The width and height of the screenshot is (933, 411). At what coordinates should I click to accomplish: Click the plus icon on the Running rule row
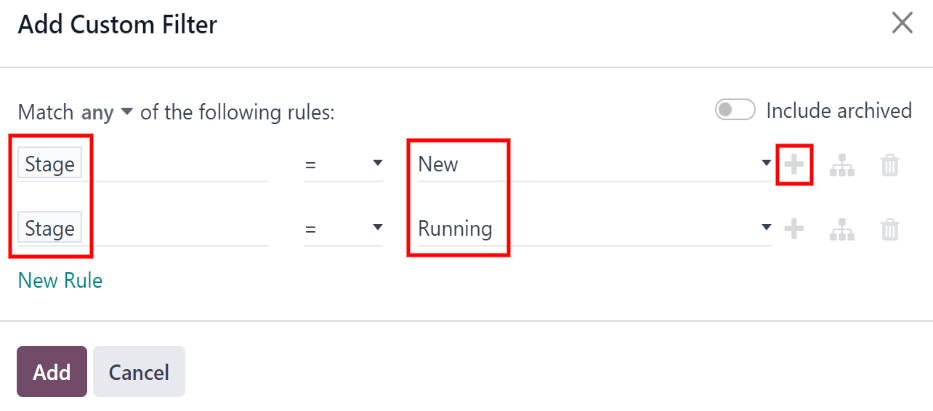click(x=794, y=229)
